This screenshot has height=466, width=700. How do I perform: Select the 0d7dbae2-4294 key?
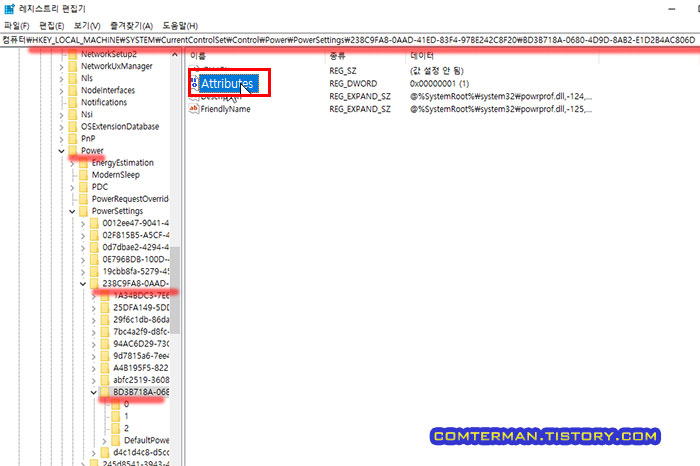pyautogui.click(x=136, y=247)
